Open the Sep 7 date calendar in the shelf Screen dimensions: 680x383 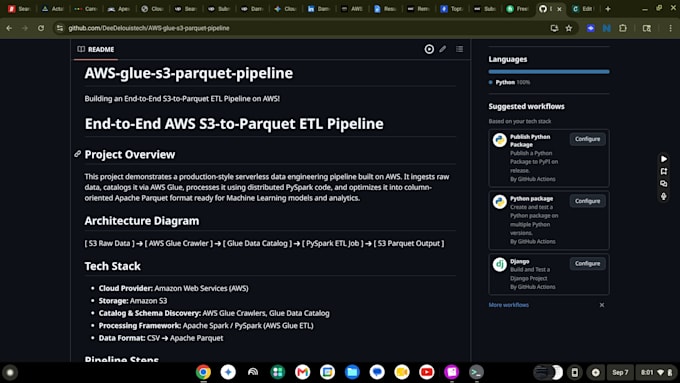tap(620, 372)
